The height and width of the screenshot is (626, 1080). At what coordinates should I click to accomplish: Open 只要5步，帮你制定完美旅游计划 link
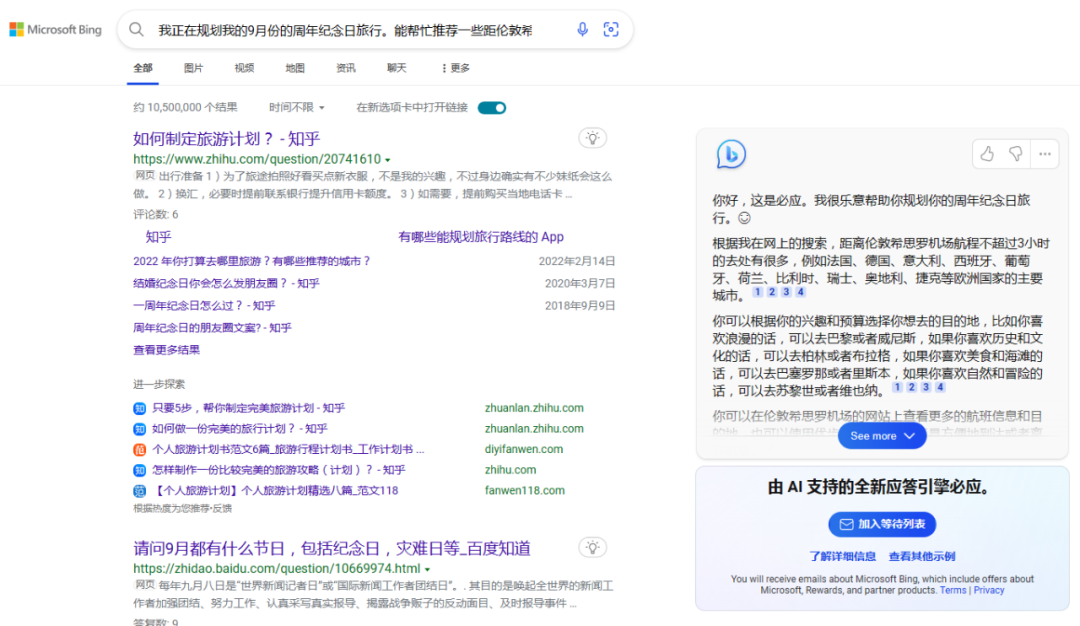coord(249,408)
